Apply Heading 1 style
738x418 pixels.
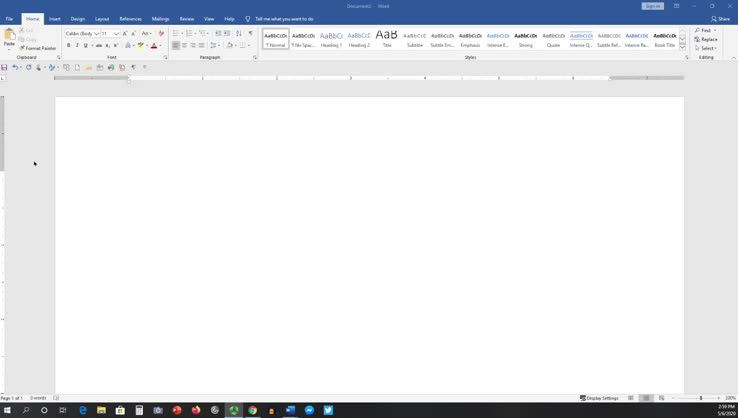pos(331,39)
